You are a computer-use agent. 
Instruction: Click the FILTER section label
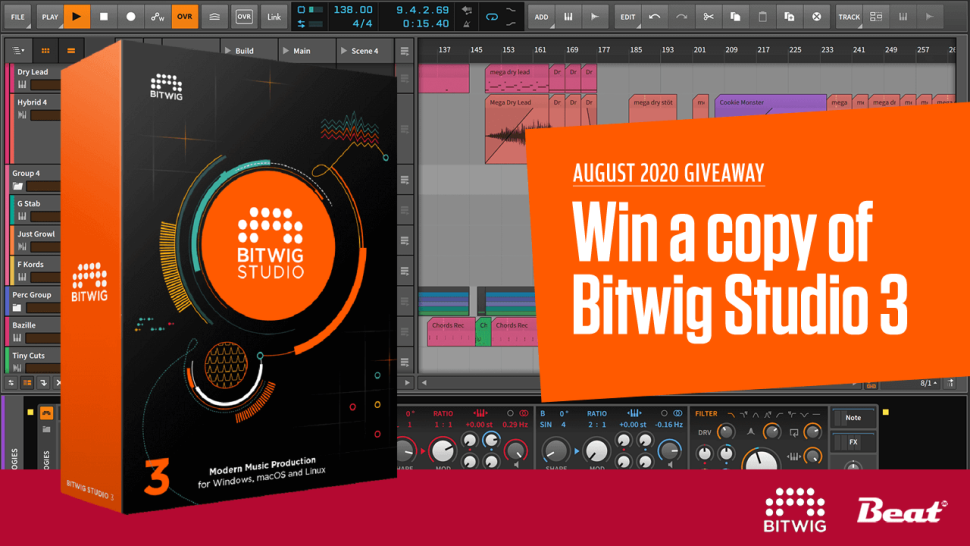click(x=706, y=414)
